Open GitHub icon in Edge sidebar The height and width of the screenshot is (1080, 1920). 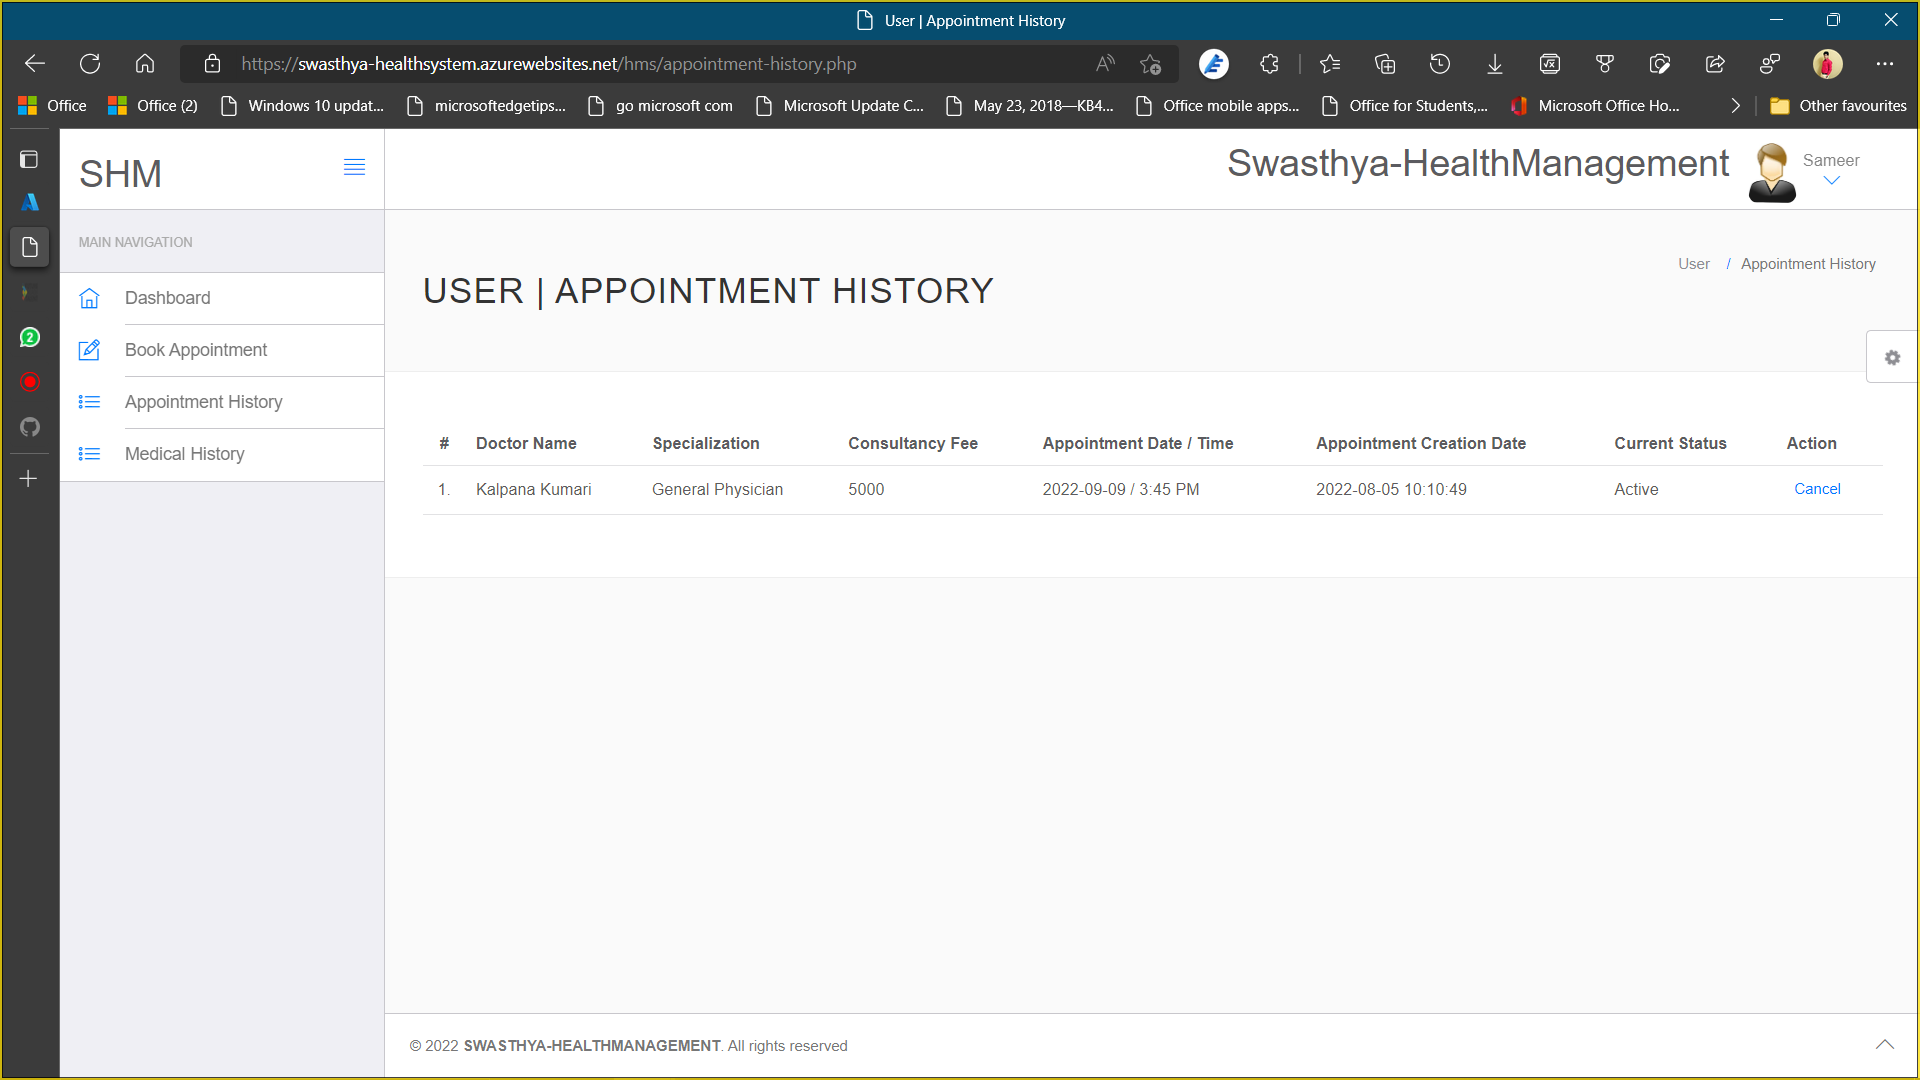point(30,427)
